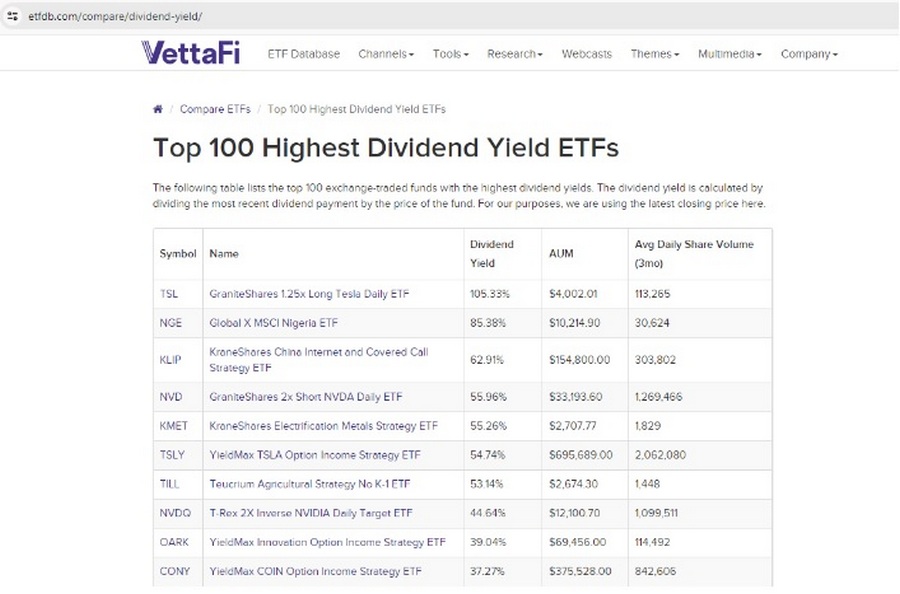The image size is (900, 594).
Task: Open Webcasts from the navigation bar
Action: [x=586, y=55]
